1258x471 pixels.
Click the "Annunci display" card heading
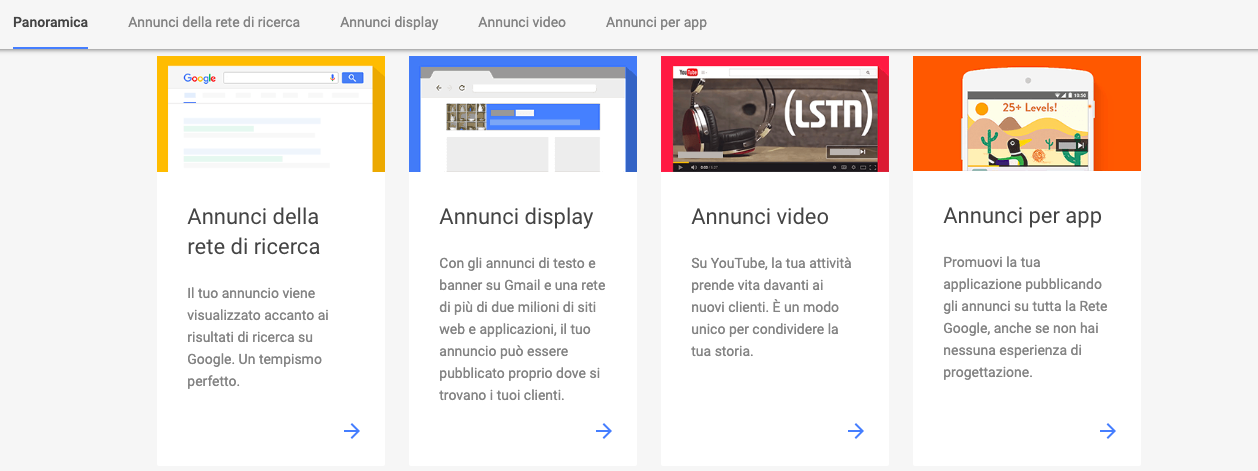point(516,217)
